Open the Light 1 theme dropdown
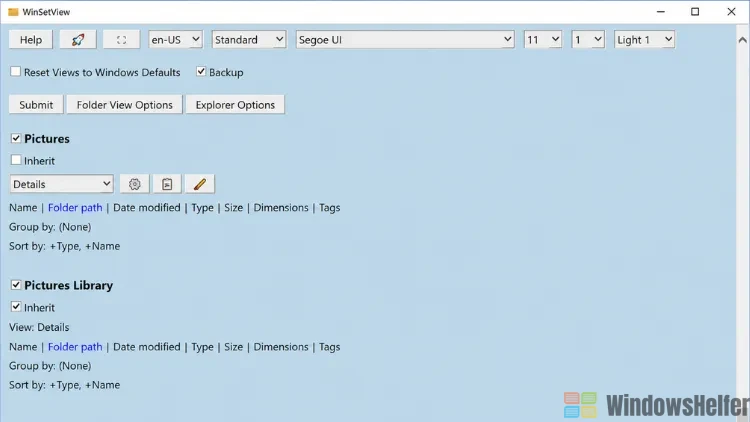The height and width of the screenshot is (422, 750). pos(644,40)
